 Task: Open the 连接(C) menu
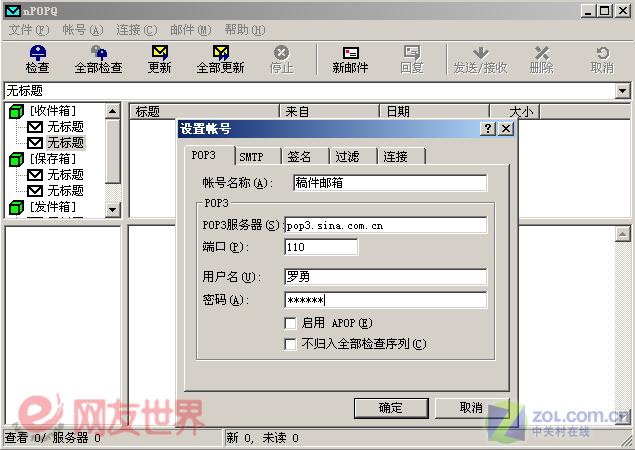point(136,30)
